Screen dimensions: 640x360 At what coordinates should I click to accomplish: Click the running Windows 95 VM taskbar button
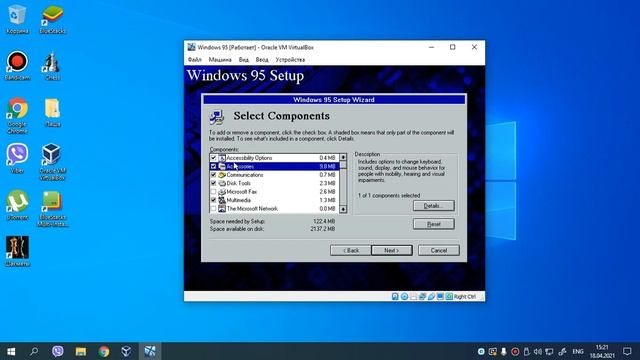[x=150, y=351]
